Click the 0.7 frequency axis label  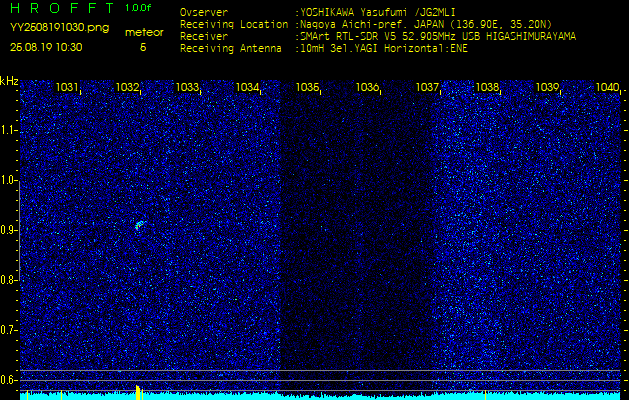point(8,330)
